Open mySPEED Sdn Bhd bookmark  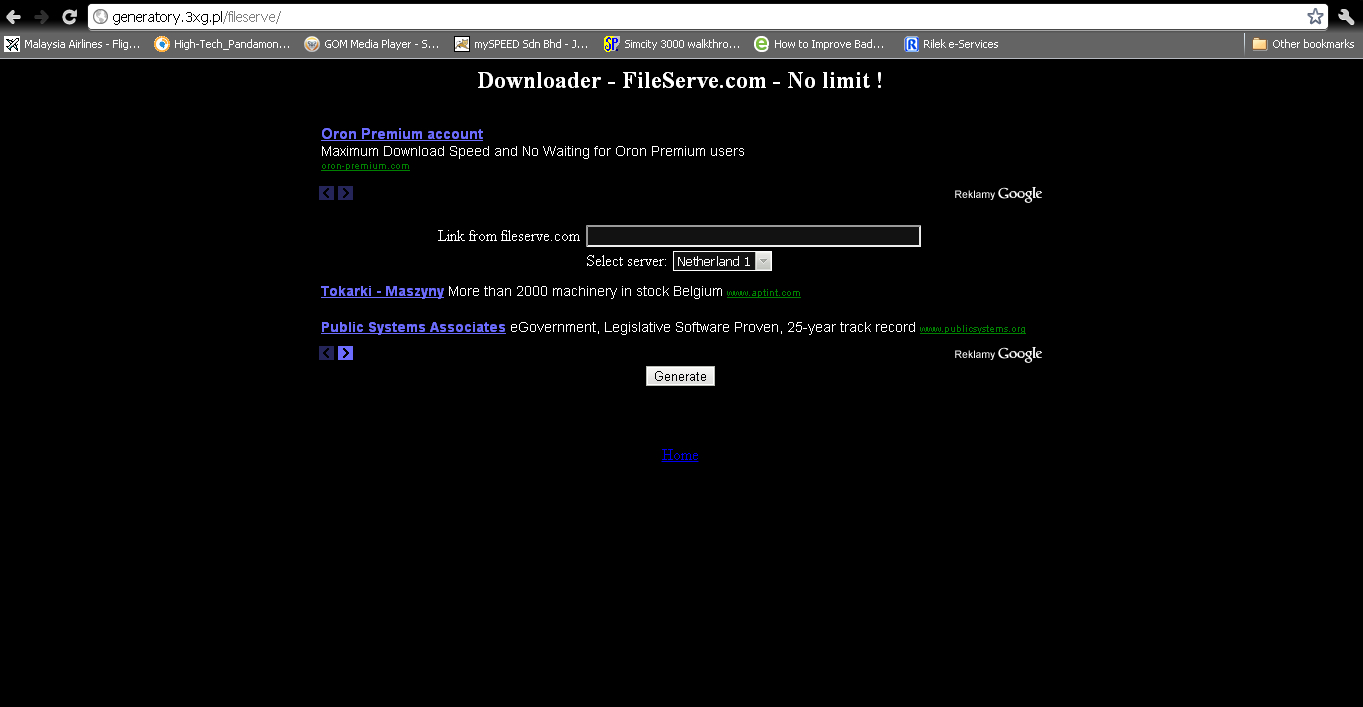tap(522, 44)
